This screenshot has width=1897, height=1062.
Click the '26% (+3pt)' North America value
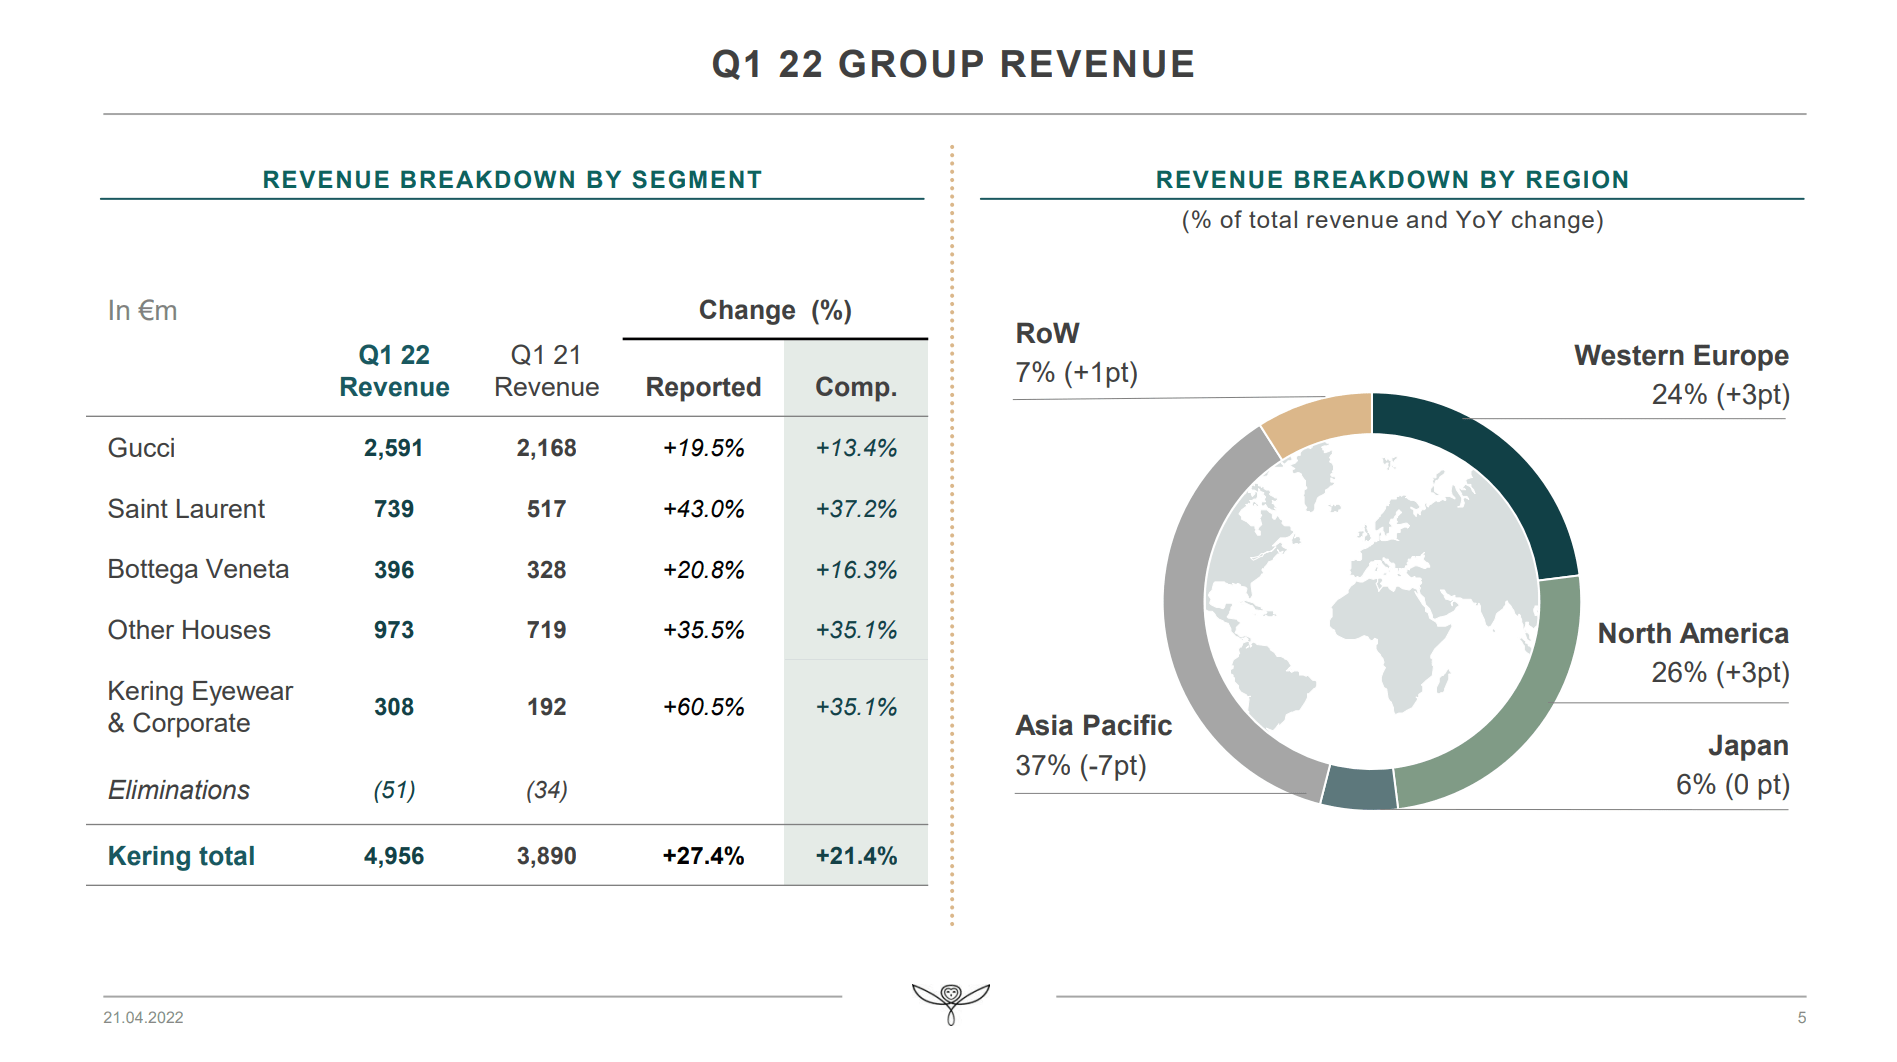pos(1720,673)
